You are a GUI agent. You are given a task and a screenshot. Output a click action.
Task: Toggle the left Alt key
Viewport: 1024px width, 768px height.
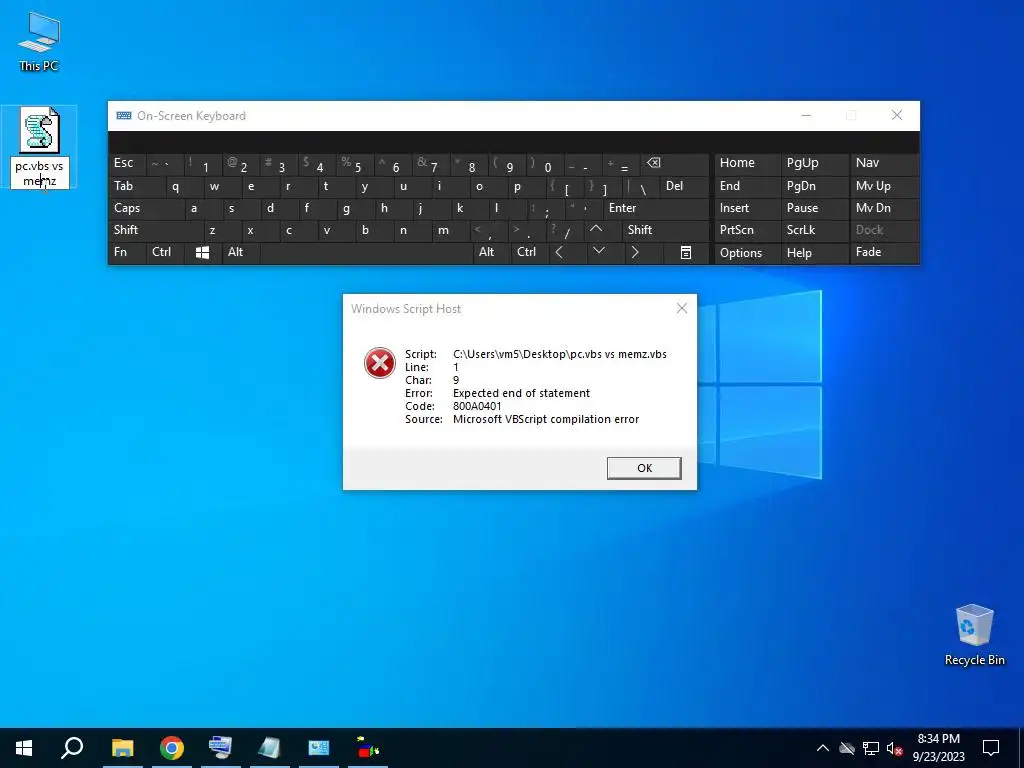click(x=240, y=252)
